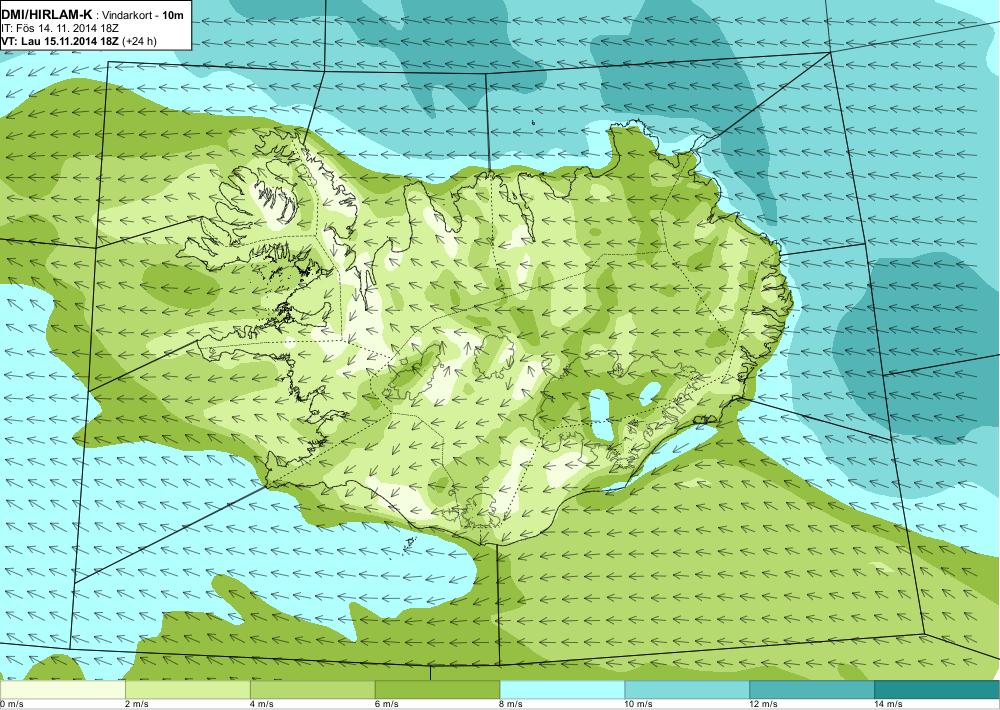Click the "0 m/s" legend label
The width and height of the screenshot is (1000, 710).
[12, 704]
